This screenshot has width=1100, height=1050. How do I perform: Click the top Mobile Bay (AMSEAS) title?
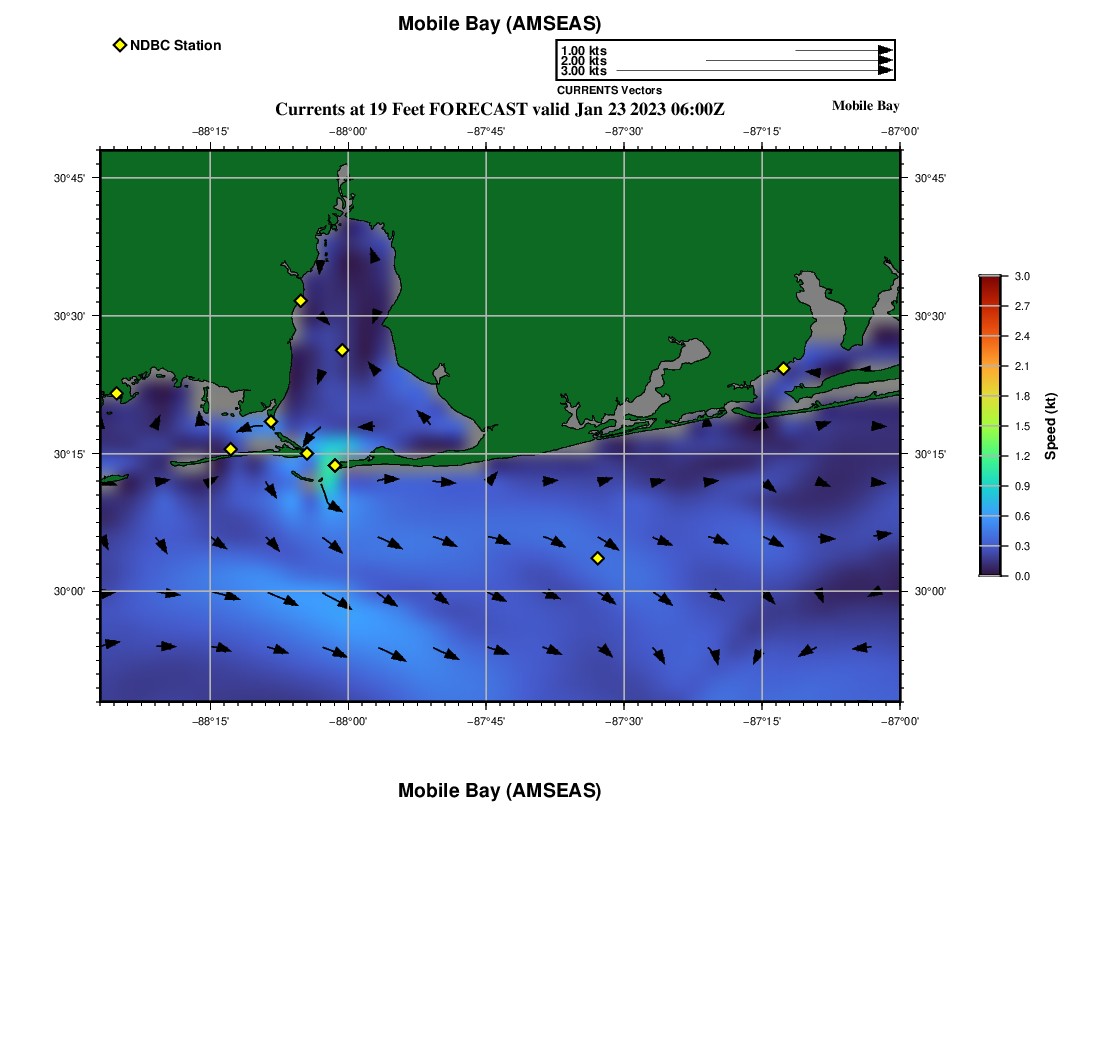click(499, 24)
